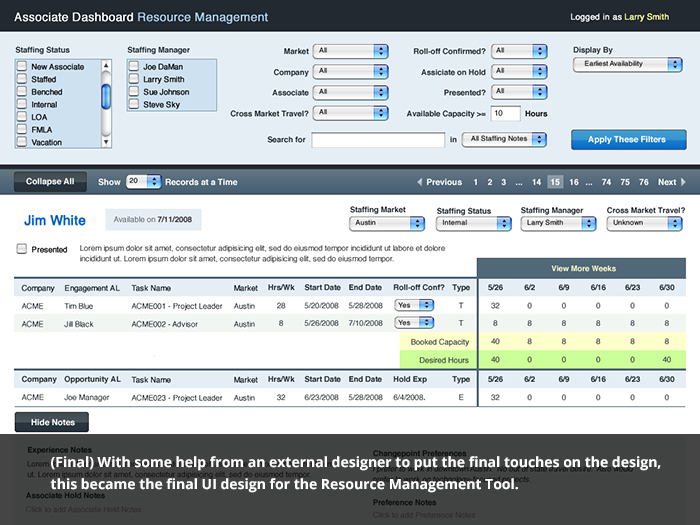700x525 pixels.
Task: Click the Previous left arrow icon
Action: pos(420,182)
